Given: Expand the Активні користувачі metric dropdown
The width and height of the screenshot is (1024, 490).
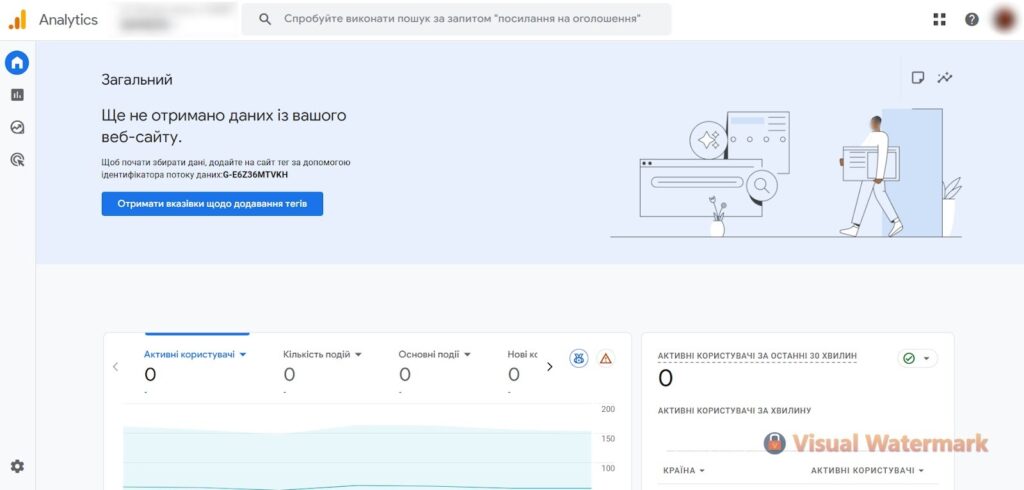Looking at the screenshot, I should 195,354.
